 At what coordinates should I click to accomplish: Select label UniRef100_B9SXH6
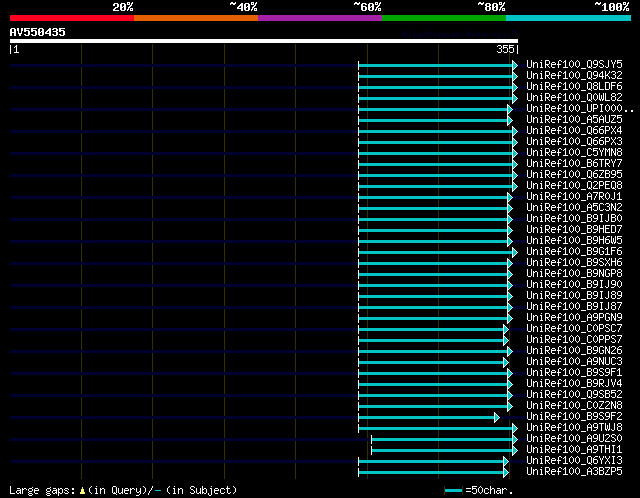pos(574,263)
